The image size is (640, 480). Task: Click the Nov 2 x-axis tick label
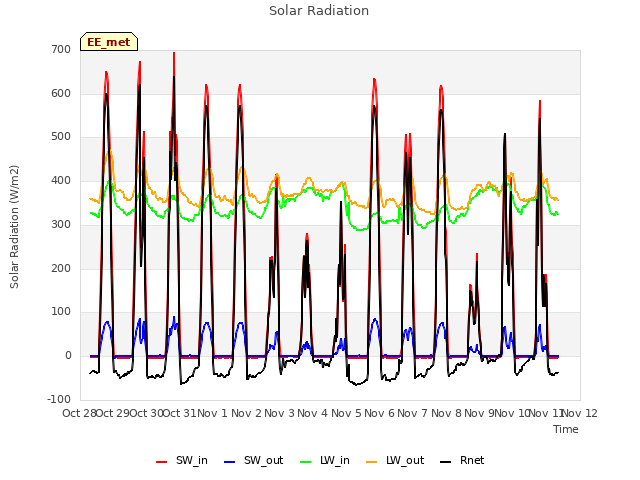246,413
